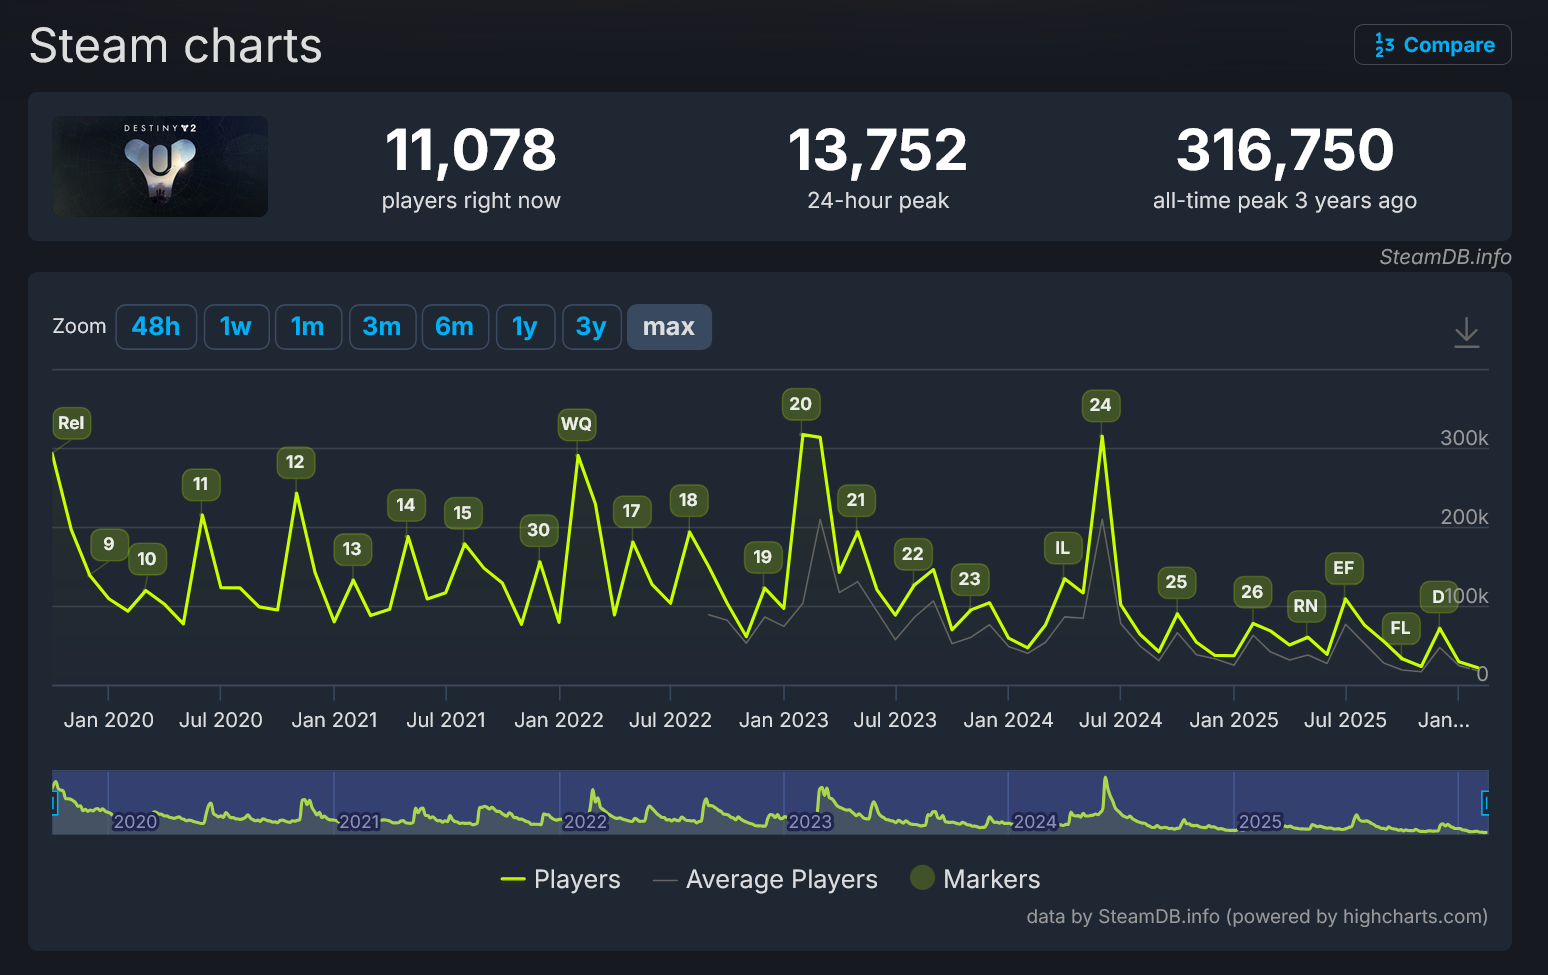Click the 'IL' marker near Jan 2024
The image size is (1548, 975).
click(x=1062, y=547)
